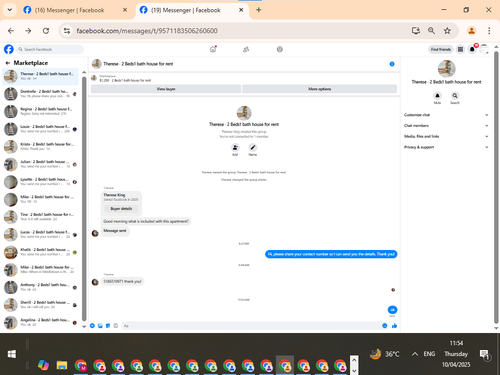Click the Search Facebook field
The width and height of the screenshot is (500, 375).
tap(50, 49)
